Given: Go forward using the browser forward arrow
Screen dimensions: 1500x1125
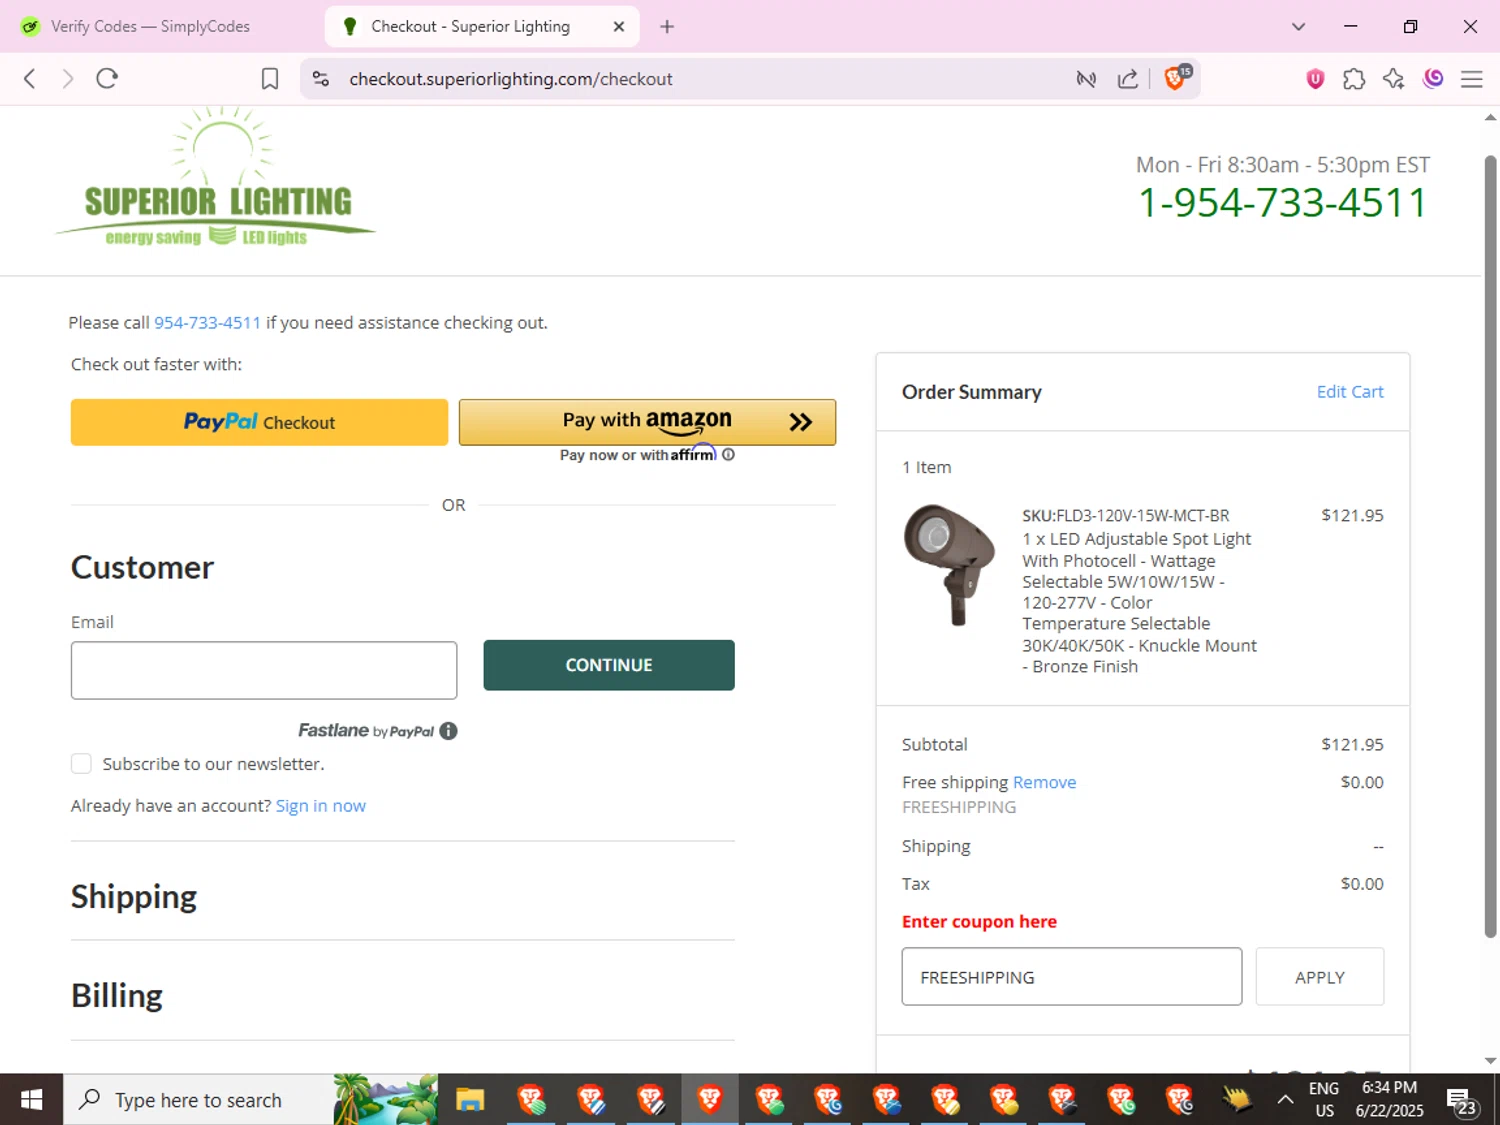Looking at the screenshot, I should click(67, 79).
